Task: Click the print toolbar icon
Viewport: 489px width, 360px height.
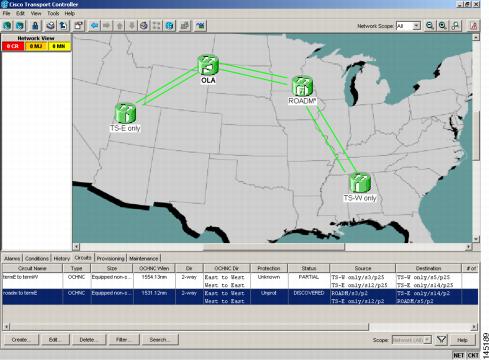Action: tap(50, 26)
